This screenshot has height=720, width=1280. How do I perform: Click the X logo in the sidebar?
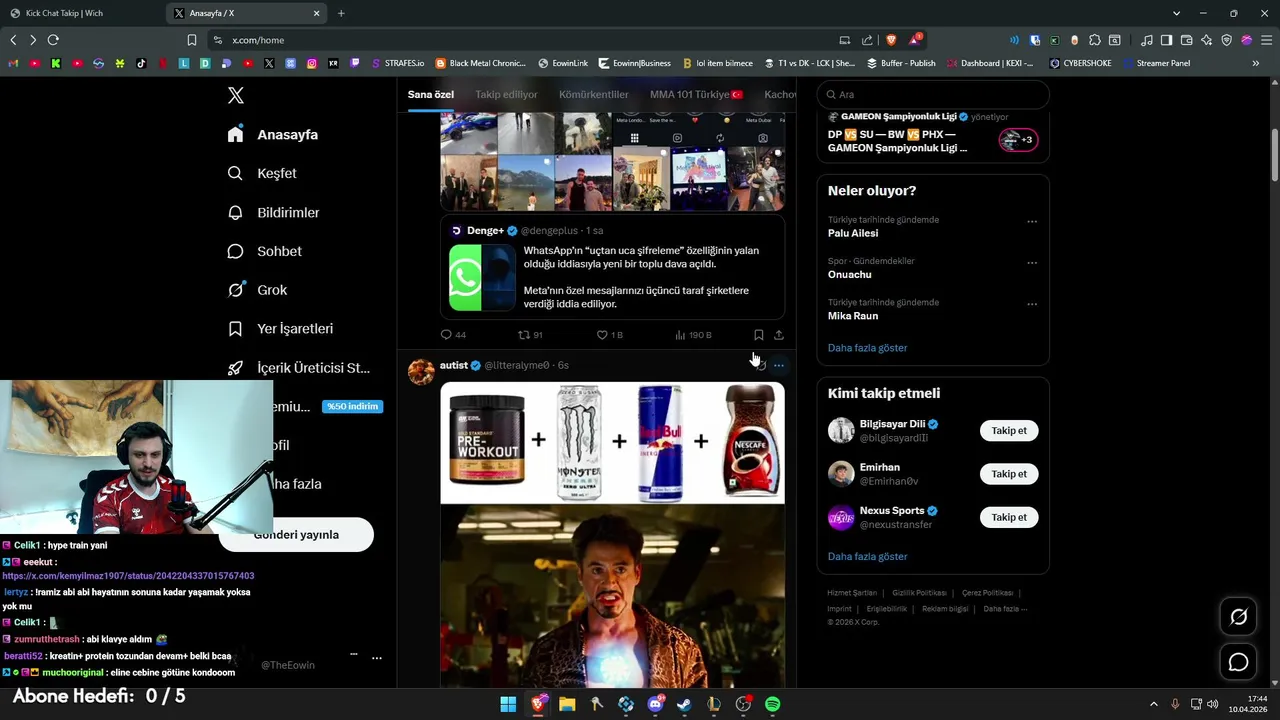coord(236,95)
